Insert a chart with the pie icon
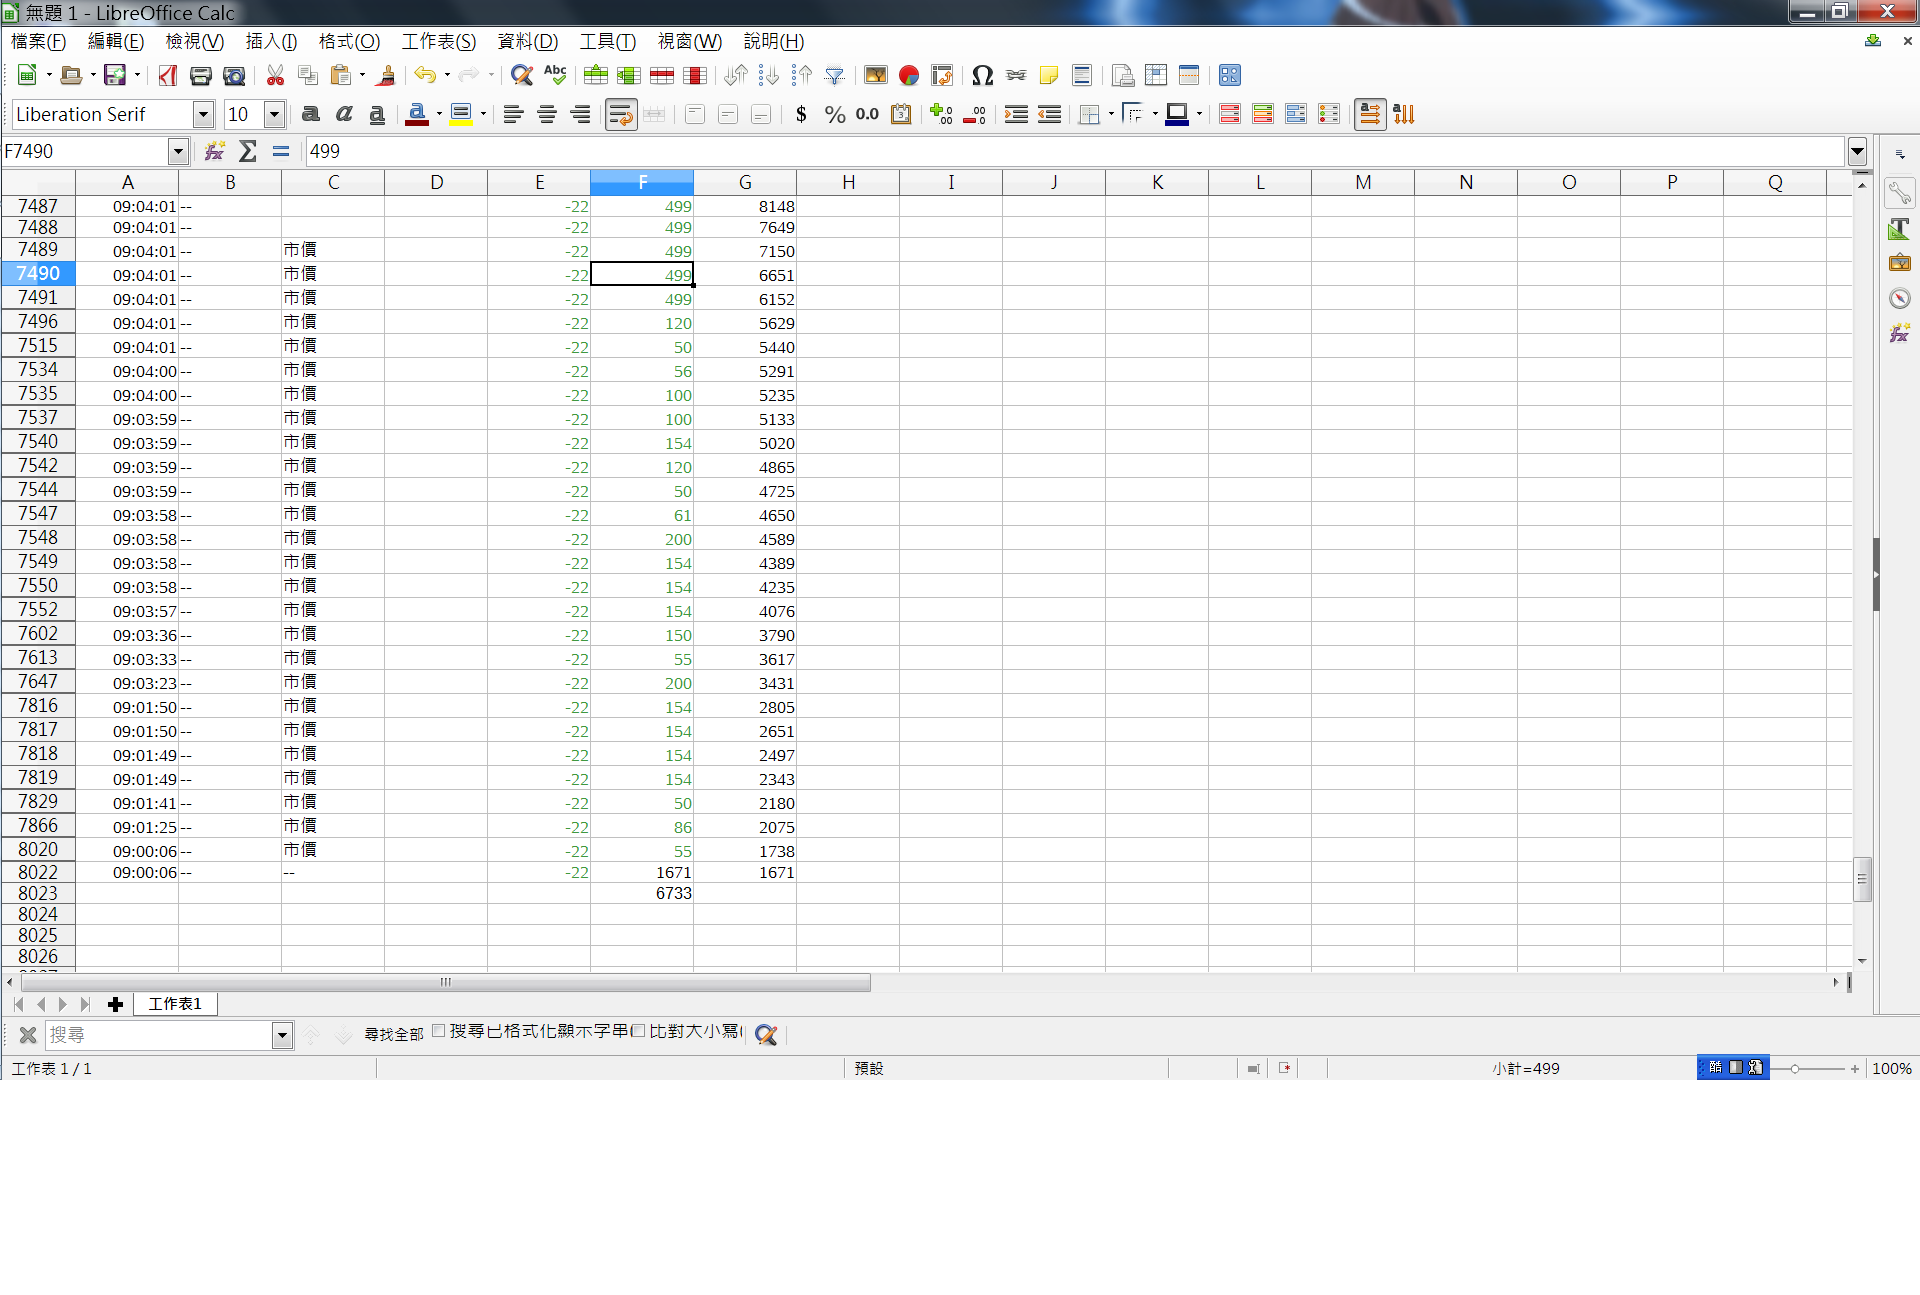This screenshot has width=1920, height=1295. point(908,75)
